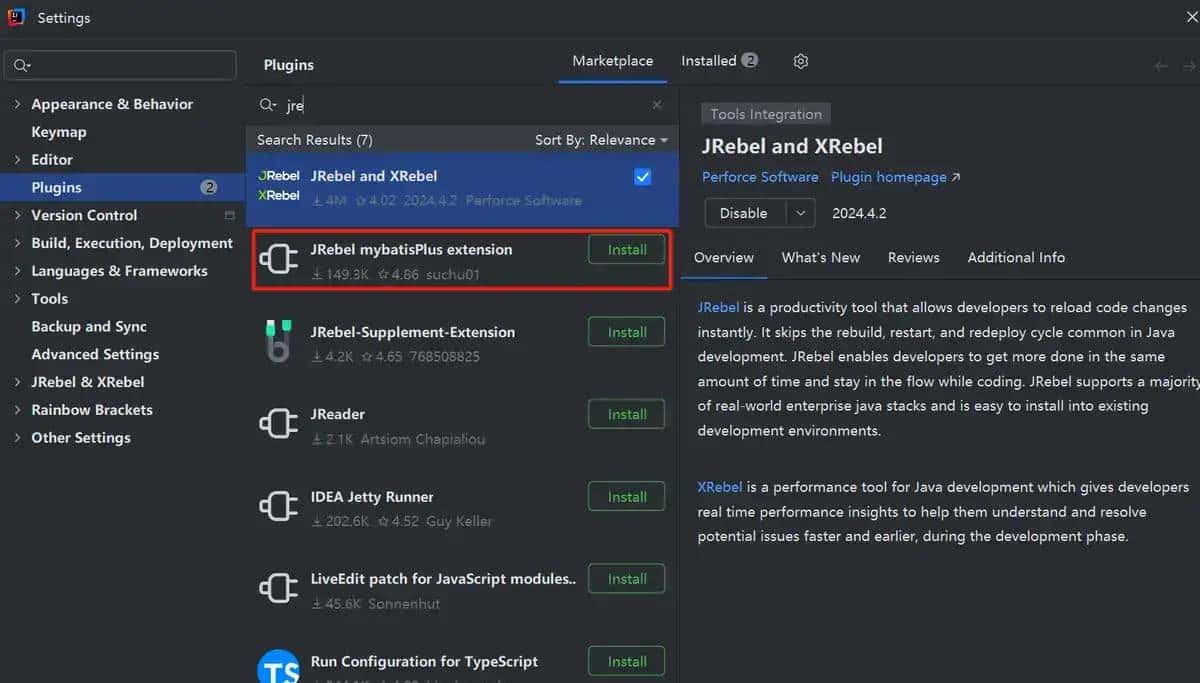Viewport: 1200px width, 683px height.
Task: Click the Run Configuration for TypeScript icon
Action: pos(279,667)
